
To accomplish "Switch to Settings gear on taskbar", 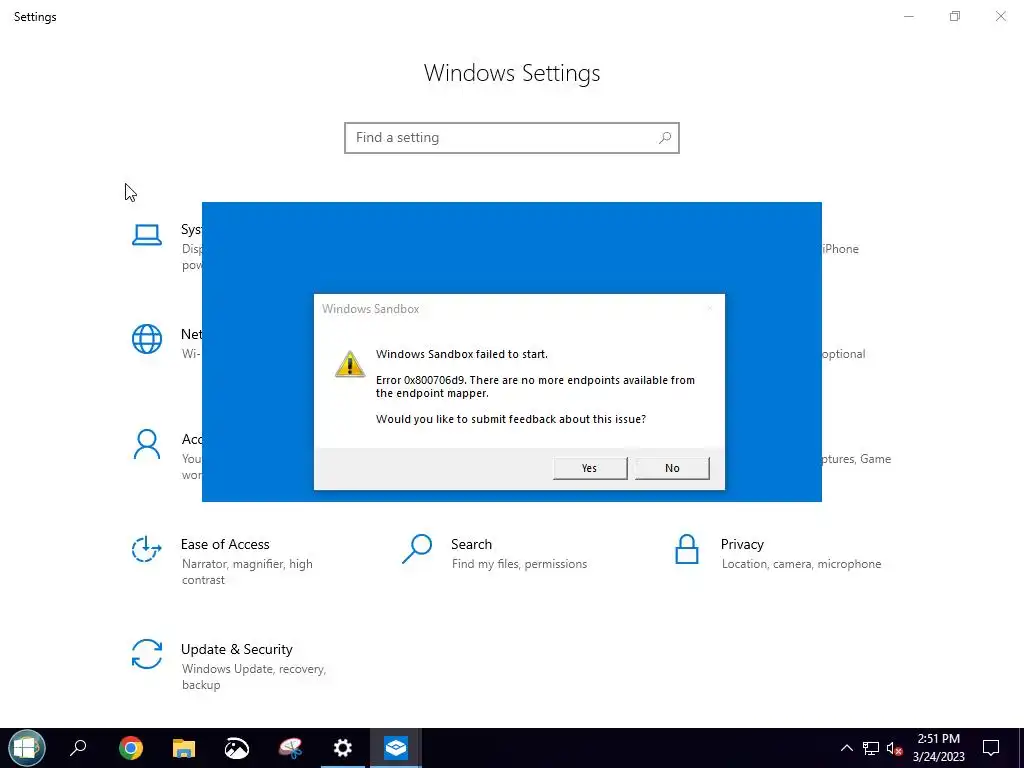I will [343, 748].
